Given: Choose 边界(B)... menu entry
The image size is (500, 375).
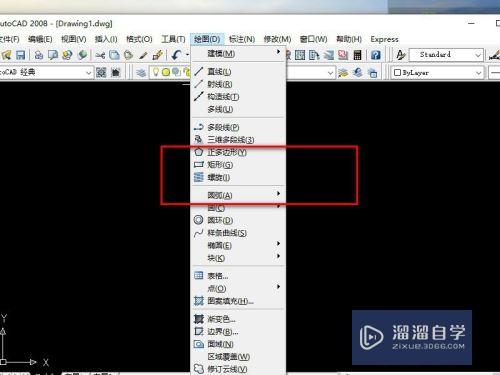Looking at the screenshot, I should tap(238, 332).
